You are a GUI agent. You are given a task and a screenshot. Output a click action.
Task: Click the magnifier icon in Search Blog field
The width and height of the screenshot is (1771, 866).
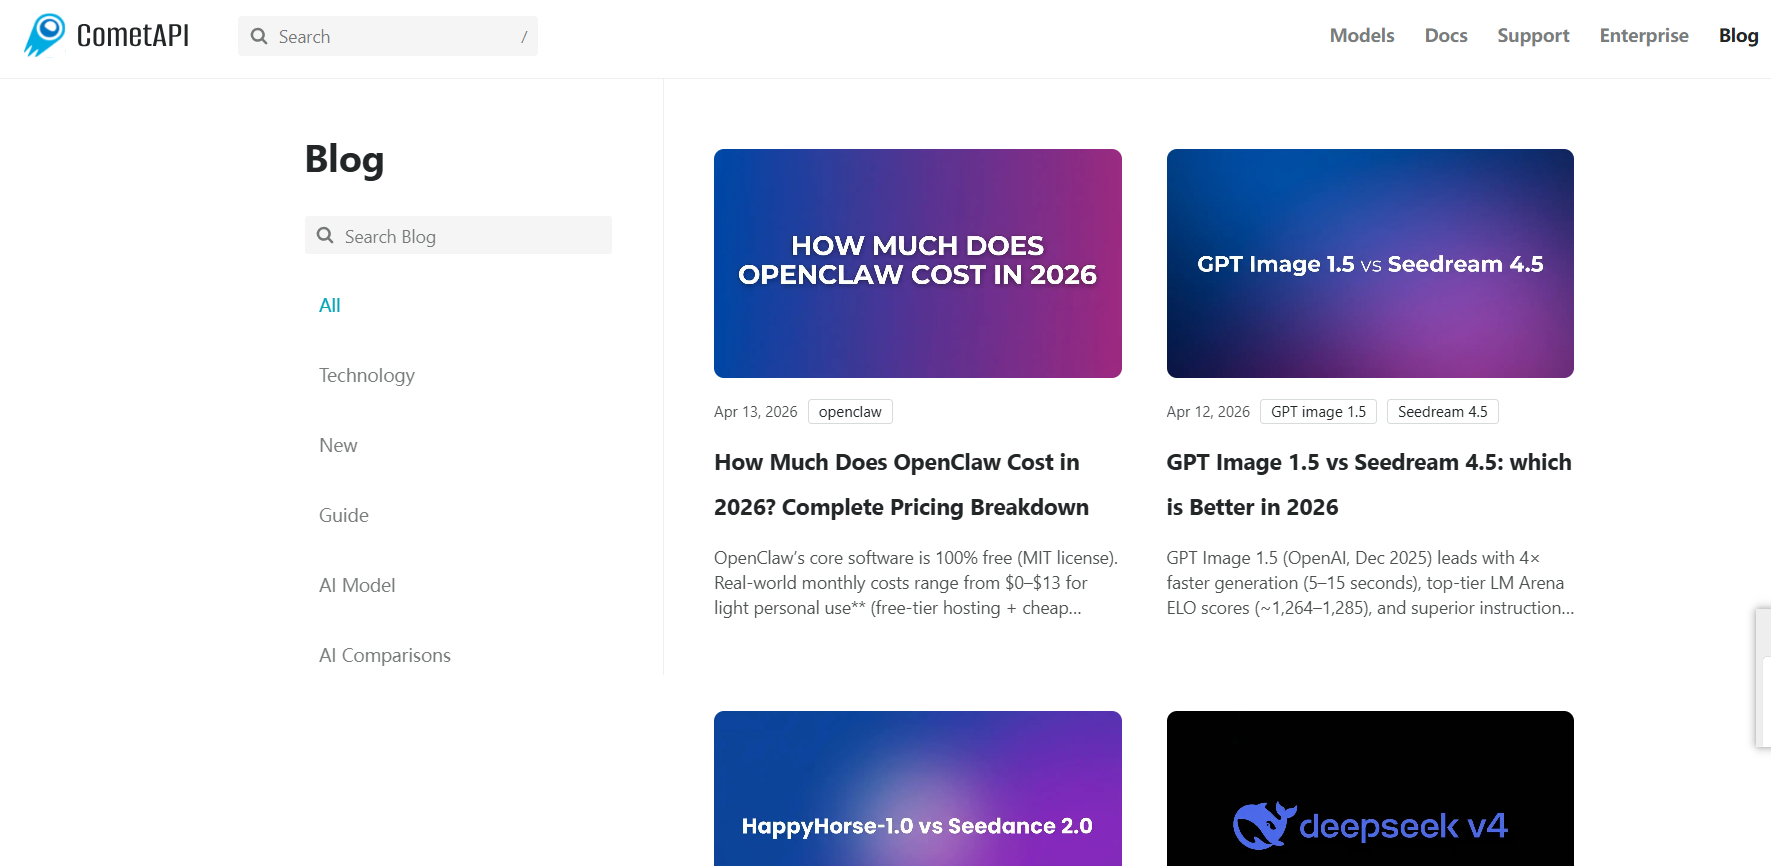pyautogui.click(x=325, y=235)
